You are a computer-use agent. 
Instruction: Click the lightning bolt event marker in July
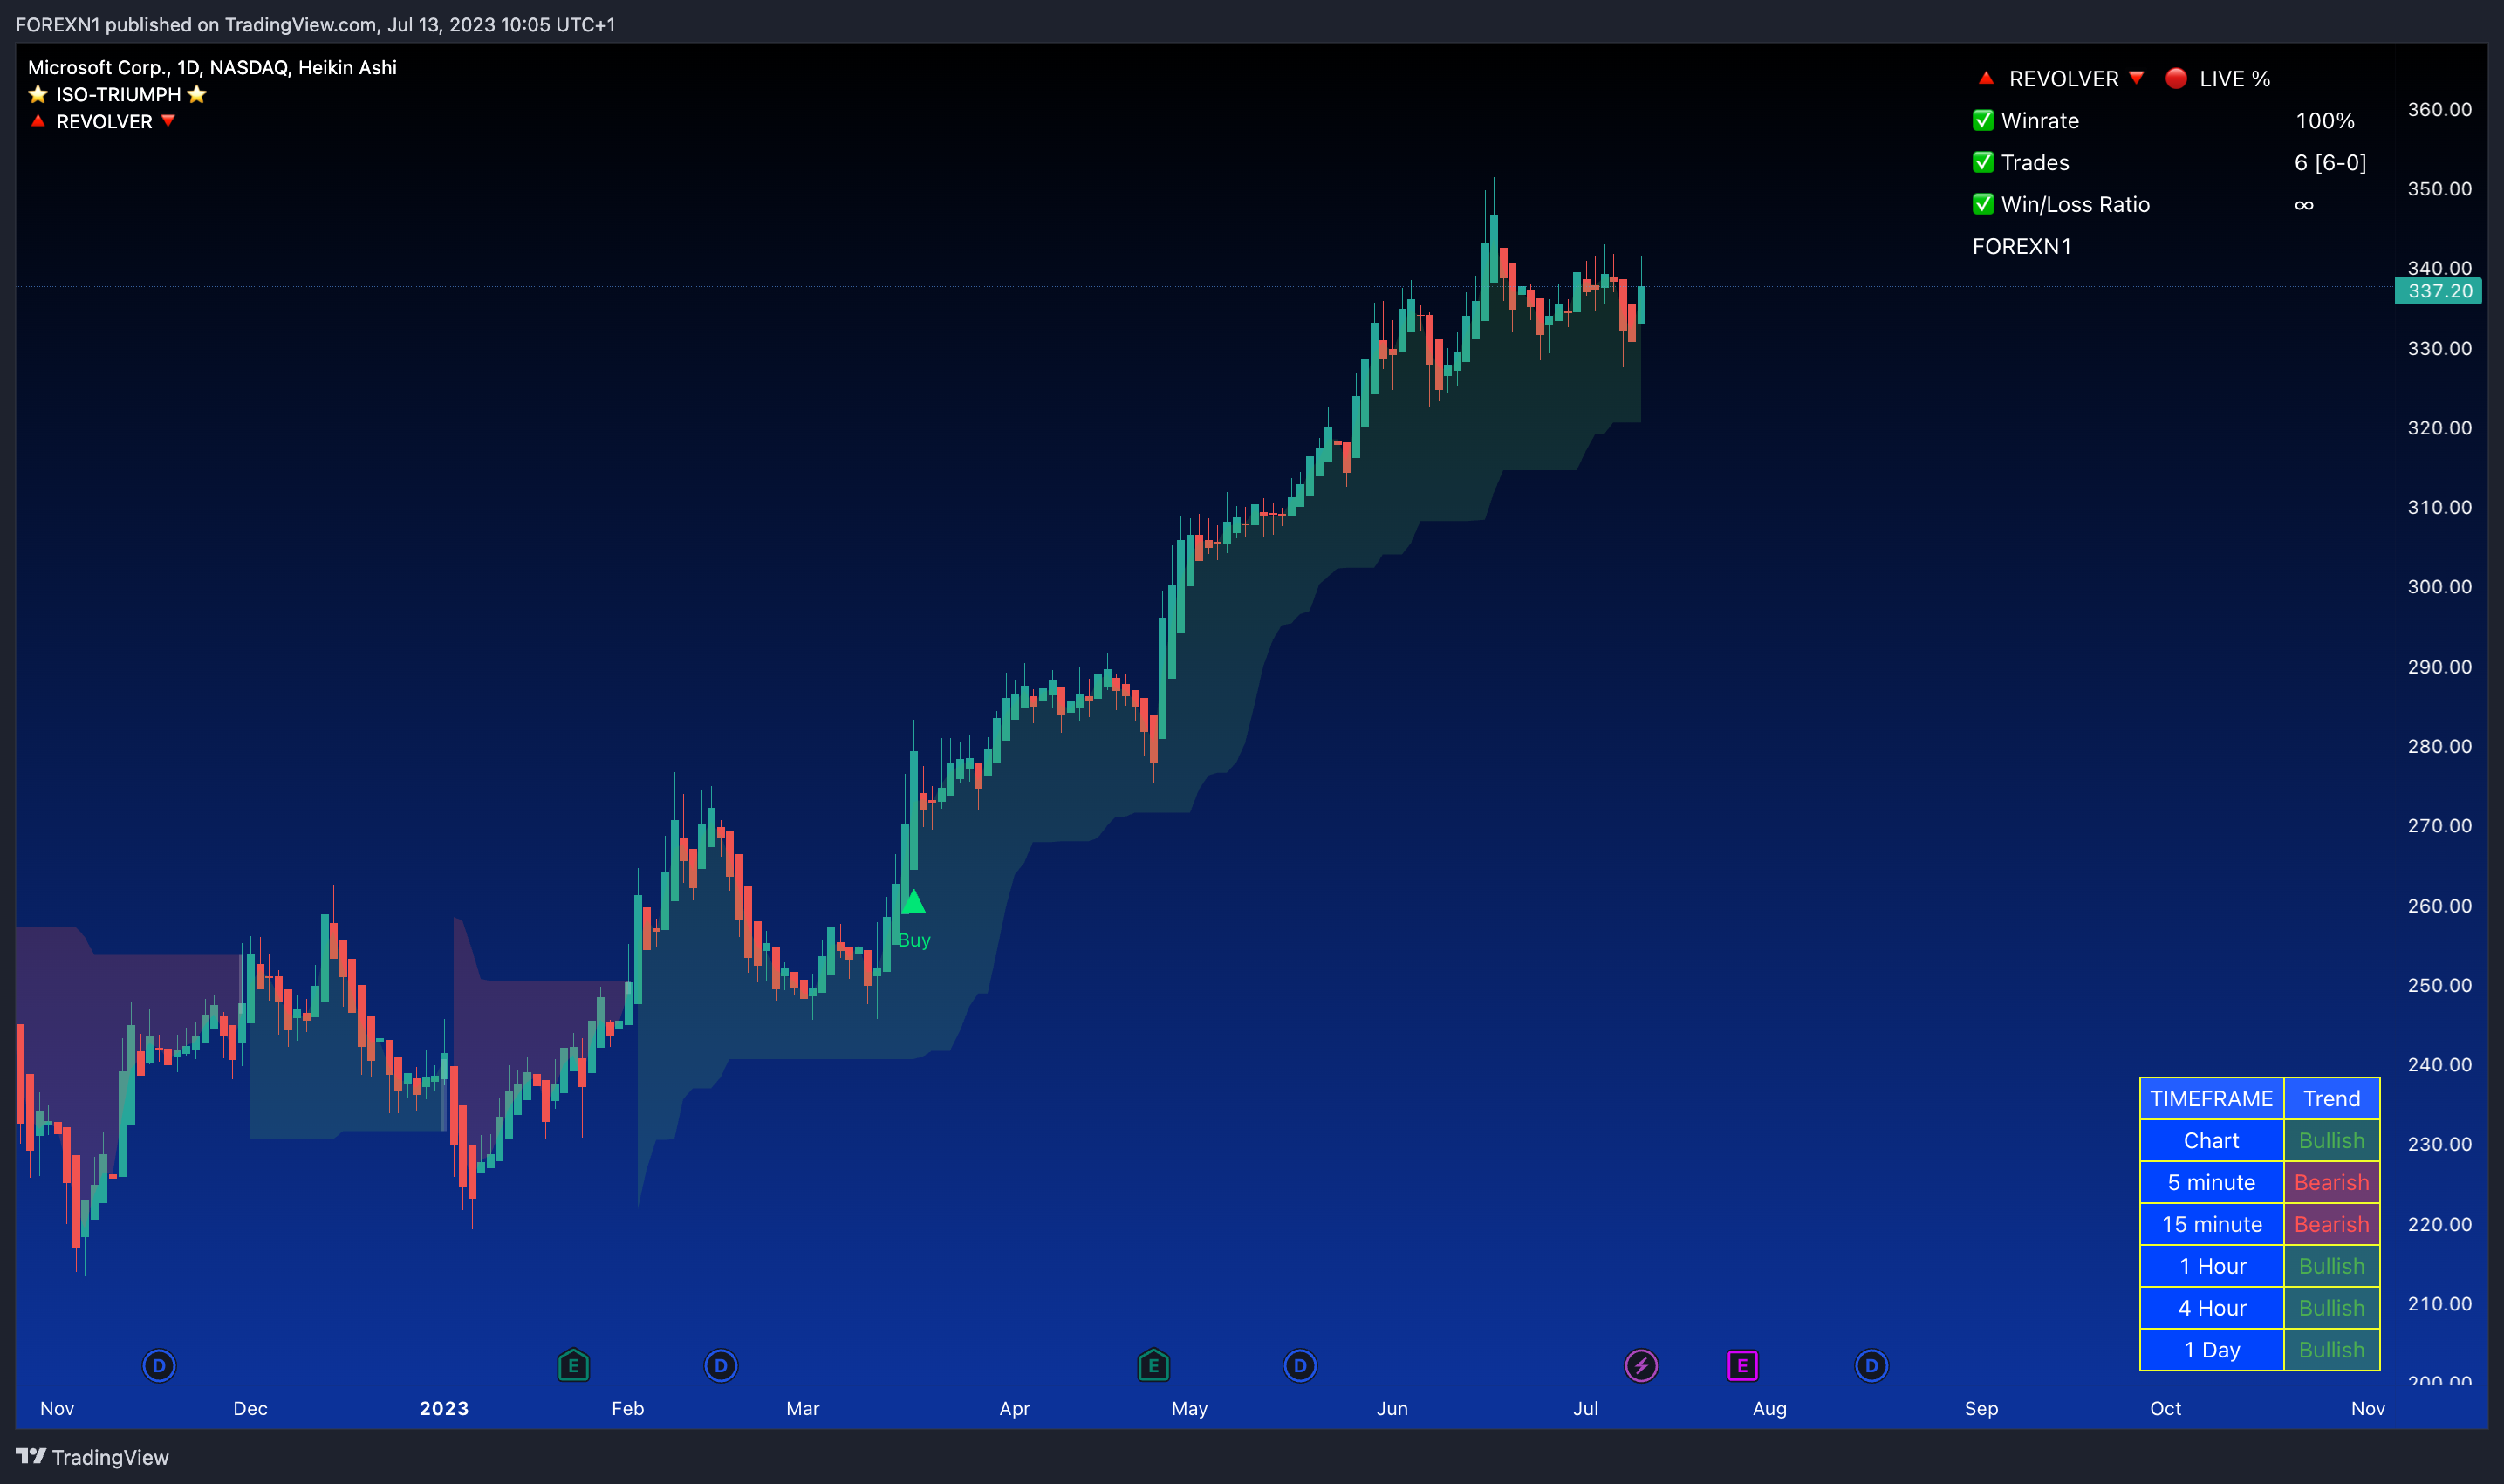tap(1641, 1365)
